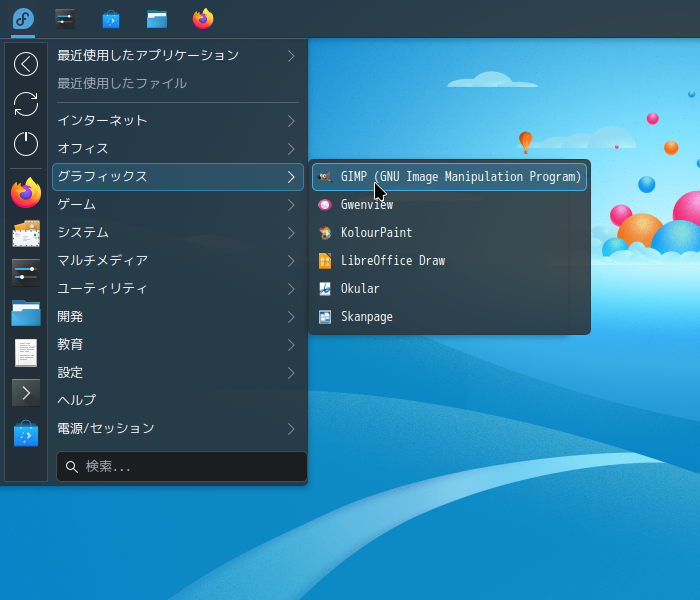The height and width of the screenshot is (600, 700).
Task: Expand 最近使用したアプリケーション chevron
Action: (x=291, y=56)
